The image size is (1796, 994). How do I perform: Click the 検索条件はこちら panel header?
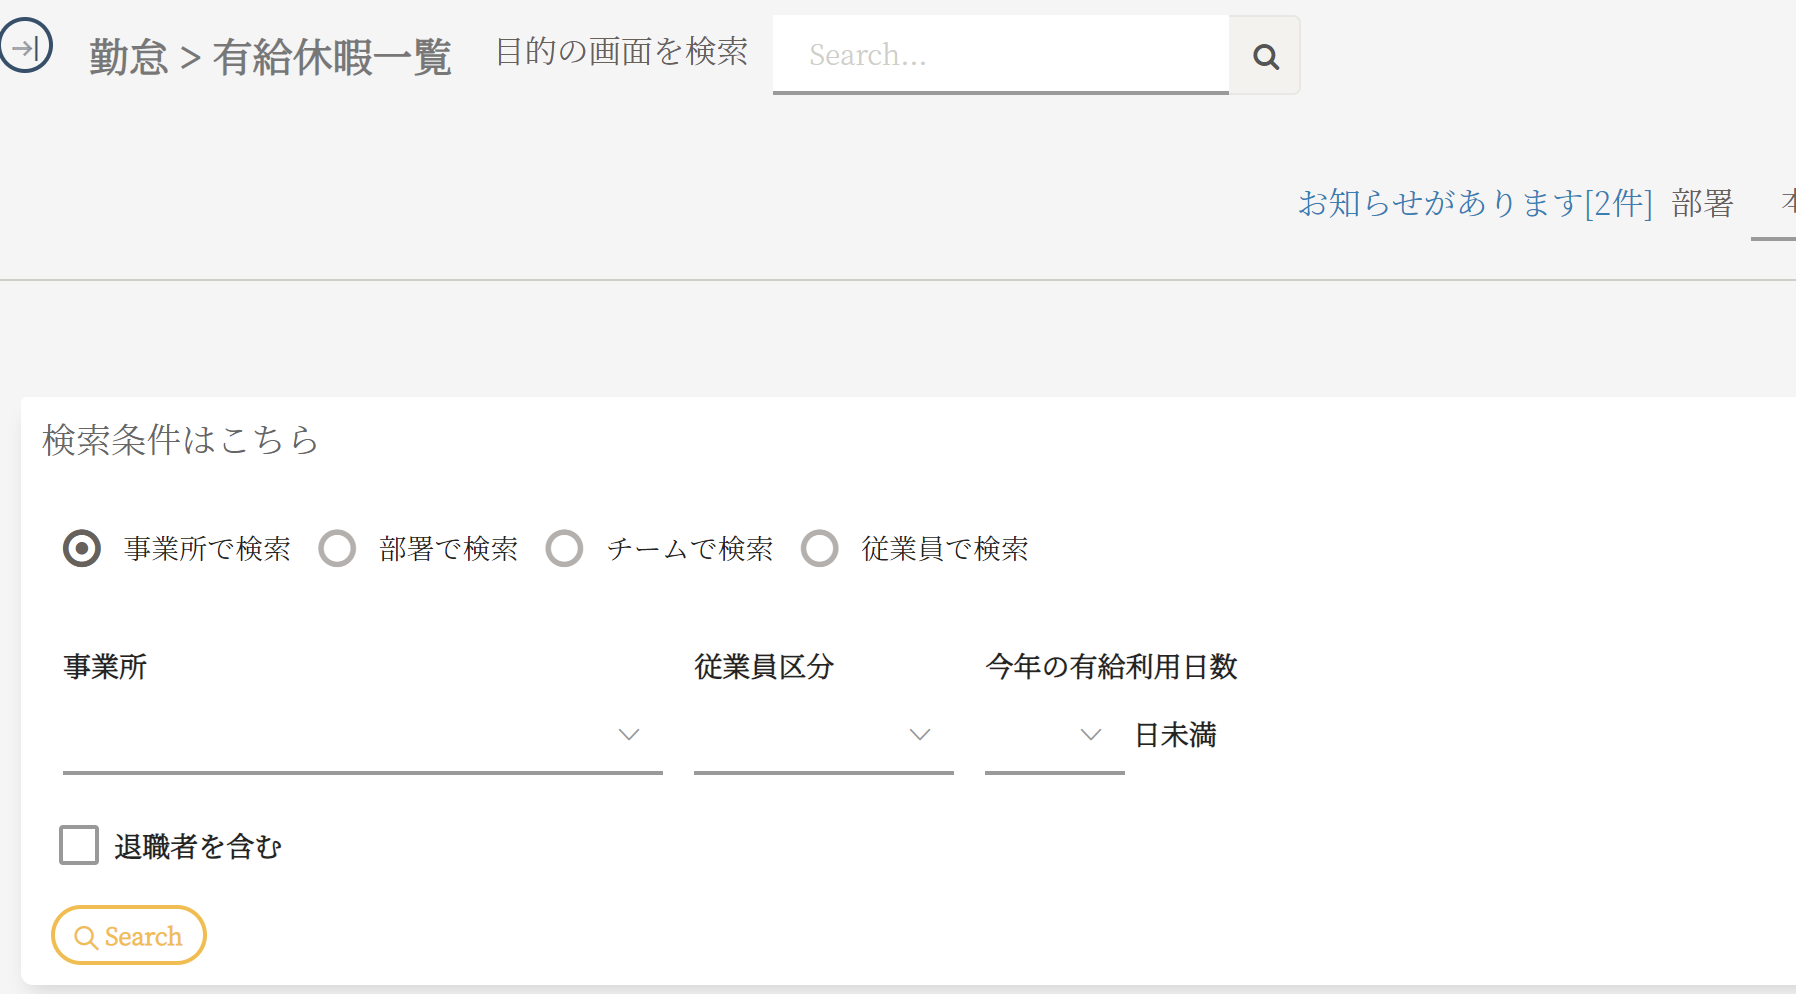pos(180,440)
